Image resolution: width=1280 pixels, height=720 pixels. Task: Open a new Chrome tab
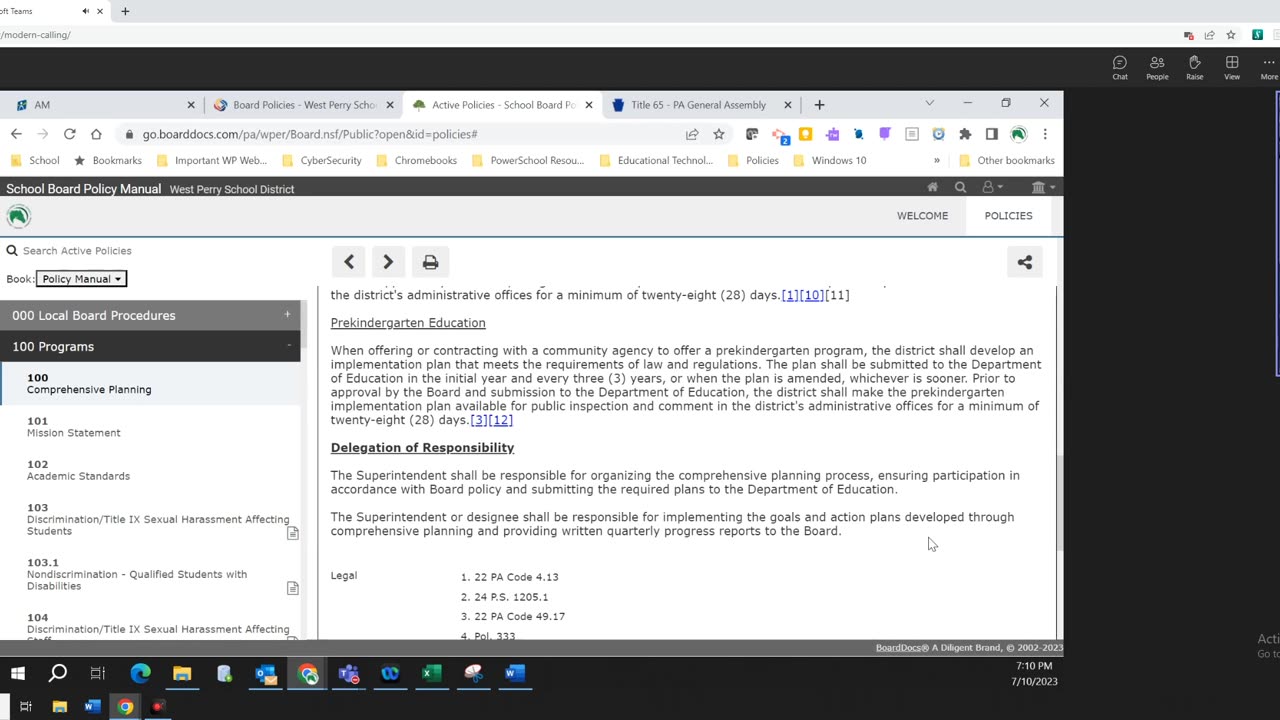click(x=819, y=105)
